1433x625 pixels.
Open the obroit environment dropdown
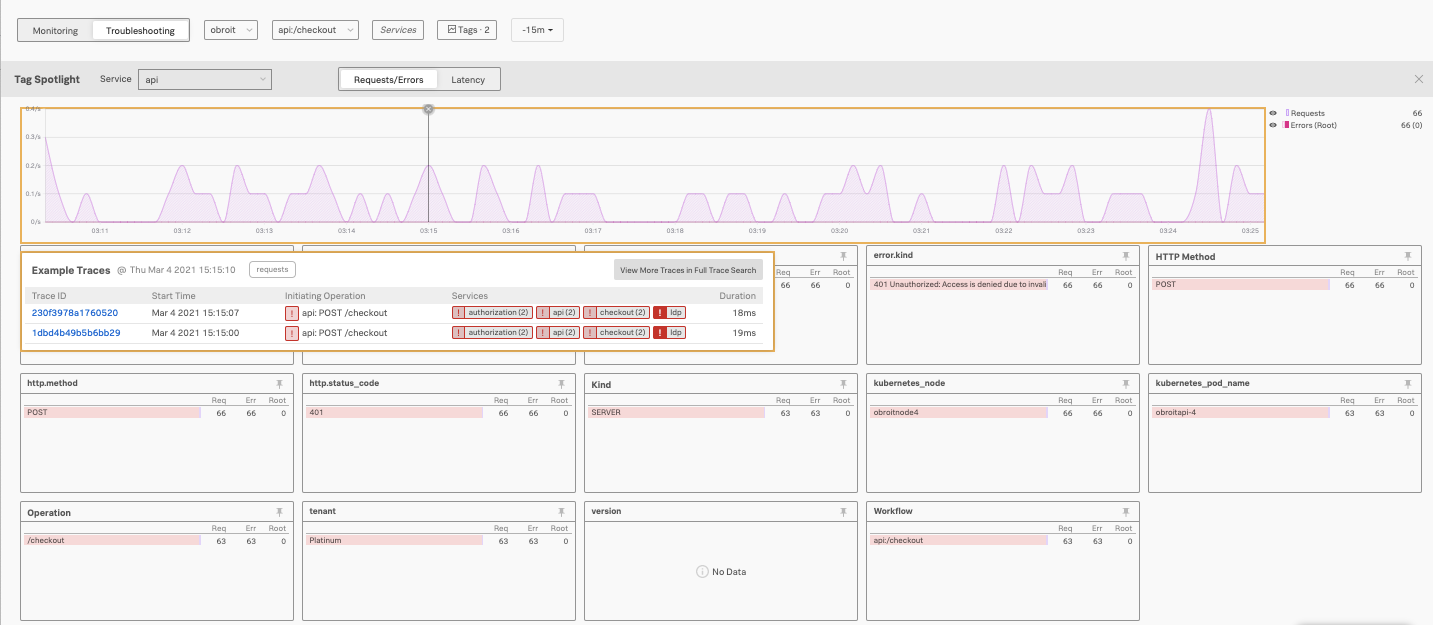tap(230, 30)
